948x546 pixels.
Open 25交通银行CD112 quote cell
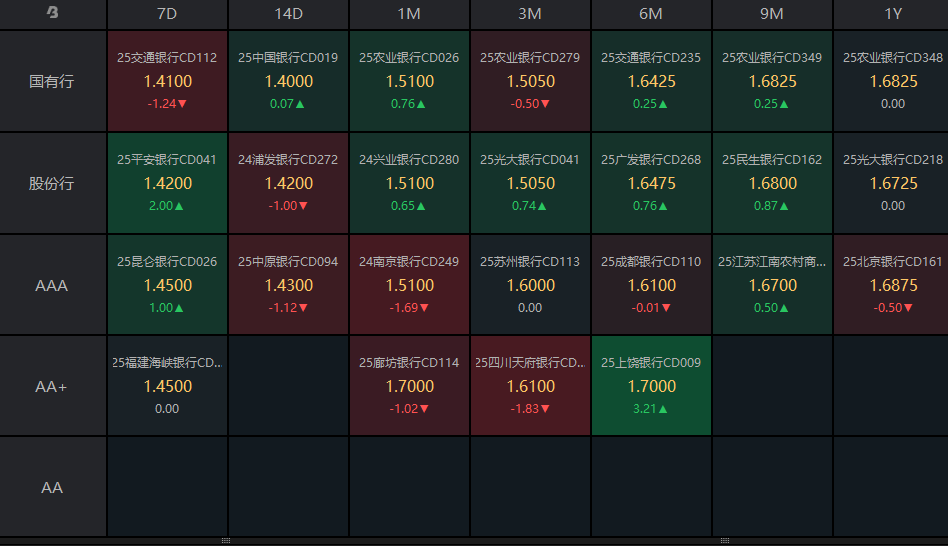(167, 81)
